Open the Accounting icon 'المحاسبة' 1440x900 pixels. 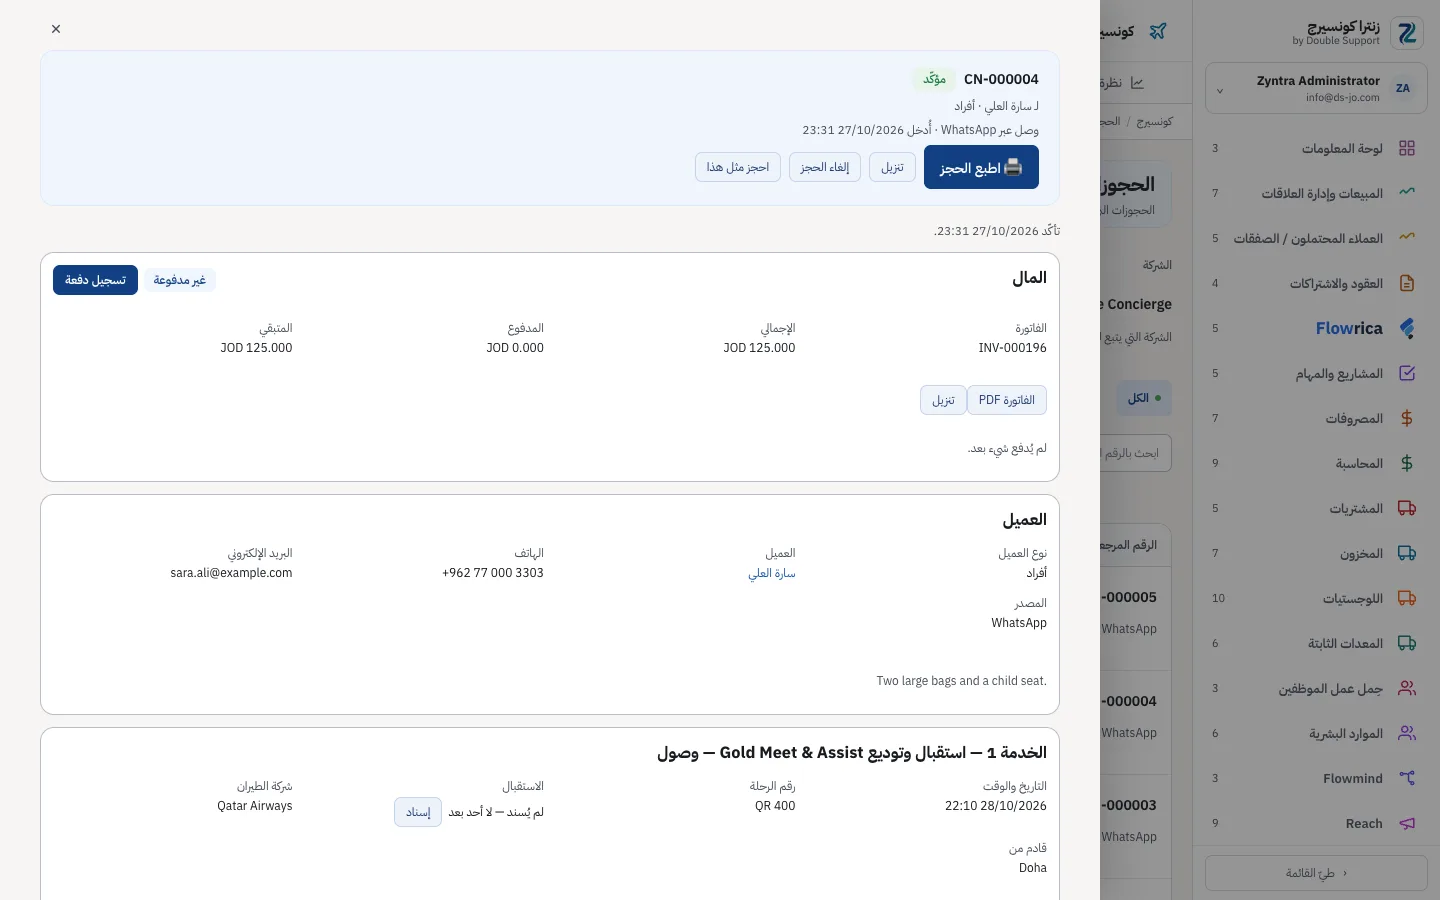[1407, 463]
